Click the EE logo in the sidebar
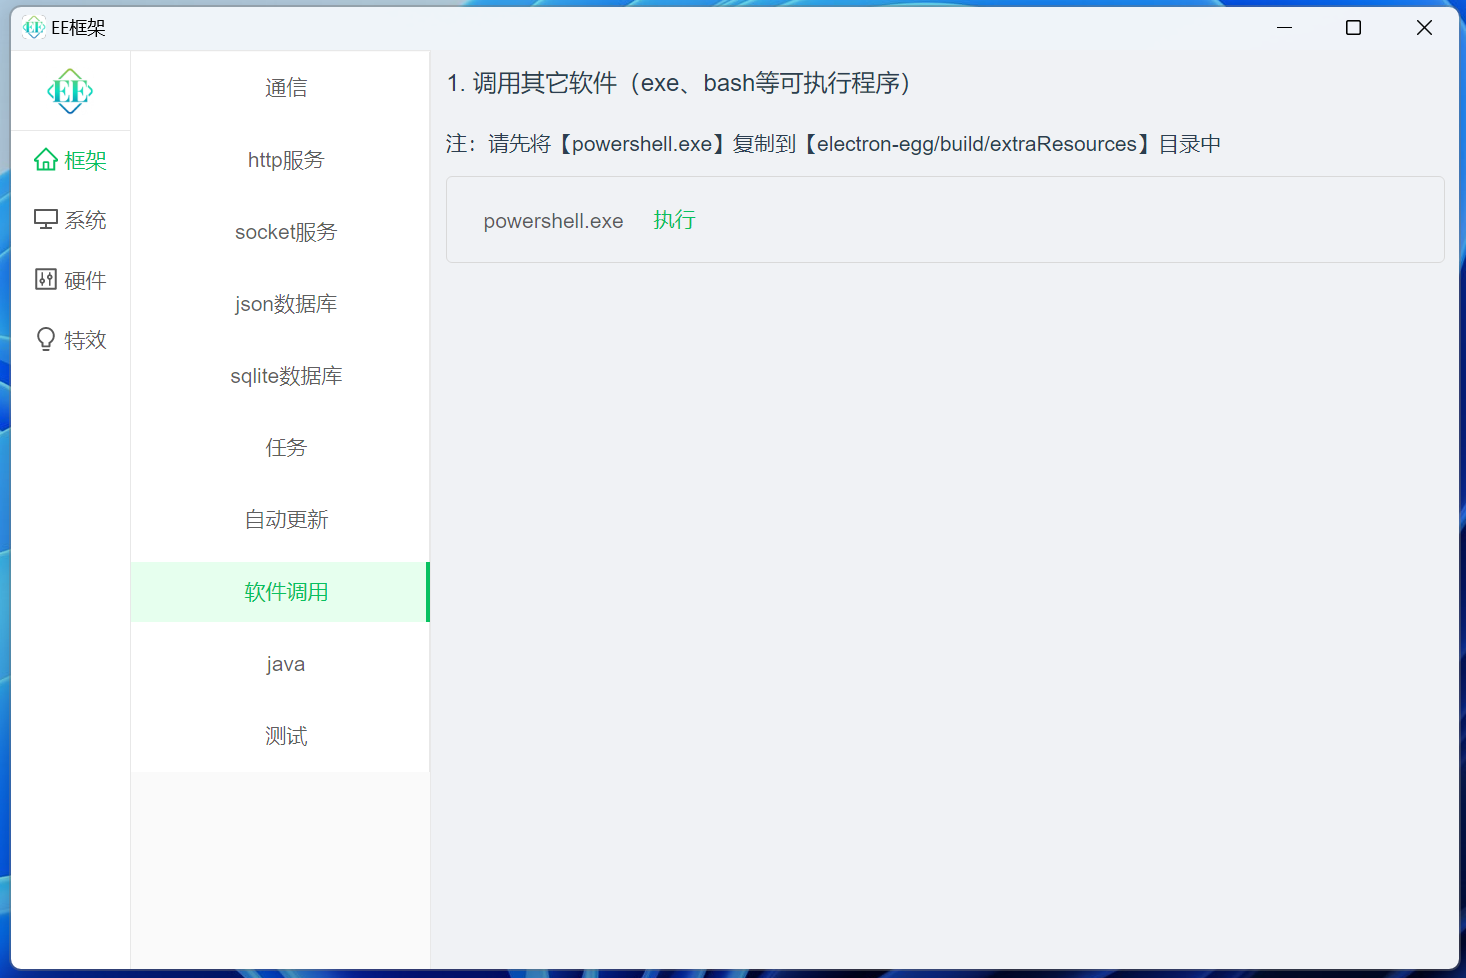 point(70,91)
